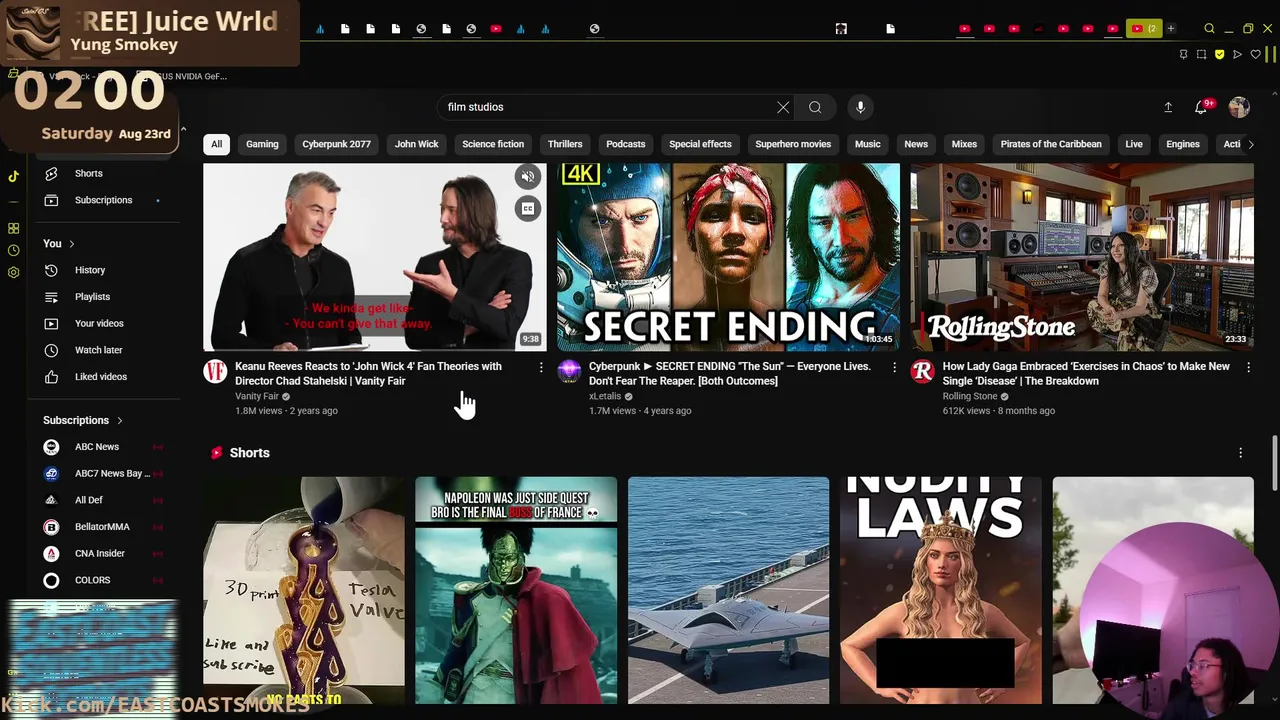Open the Watch later list
Image resolution: width=1280 pixels, height=720 pixels.
[x=98, y=350]
